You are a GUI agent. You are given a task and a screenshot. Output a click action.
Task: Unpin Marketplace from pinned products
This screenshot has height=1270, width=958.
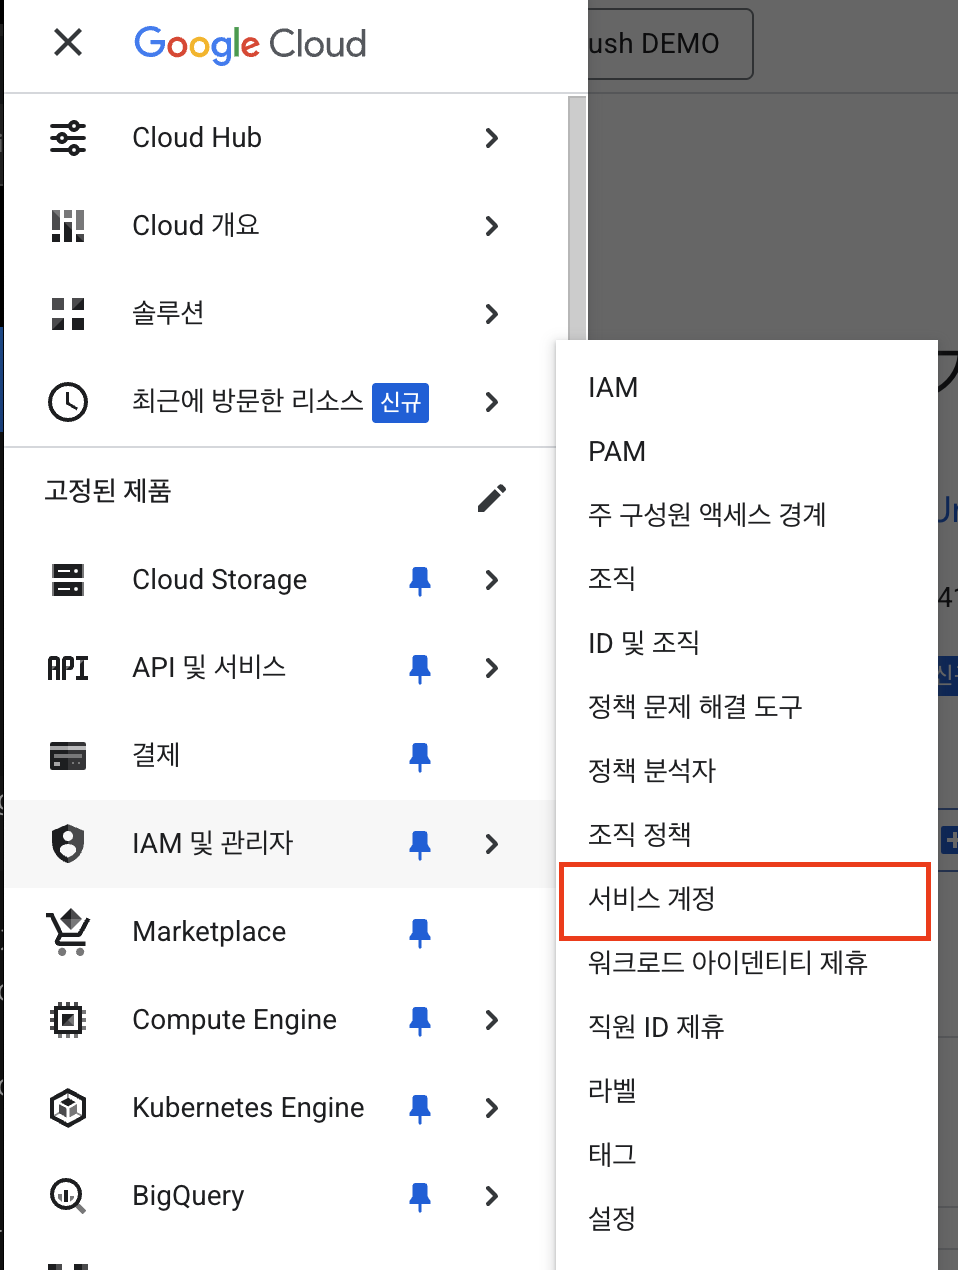420,933
